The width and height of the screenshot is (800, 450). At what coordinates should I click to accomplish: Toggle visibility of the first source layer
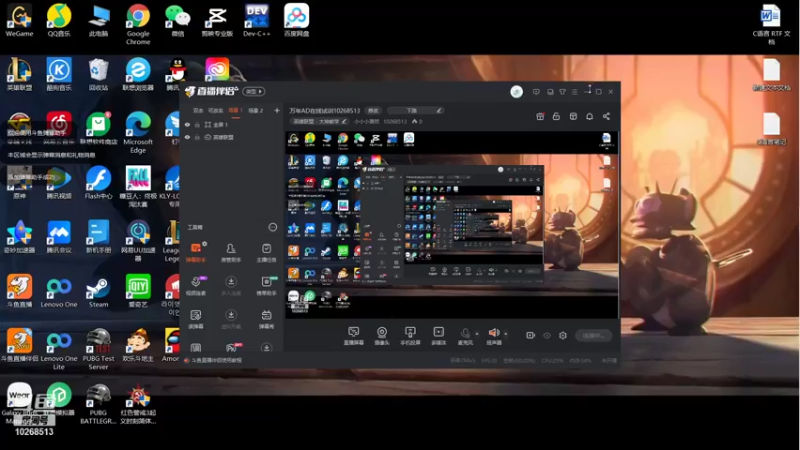point(187,124)
